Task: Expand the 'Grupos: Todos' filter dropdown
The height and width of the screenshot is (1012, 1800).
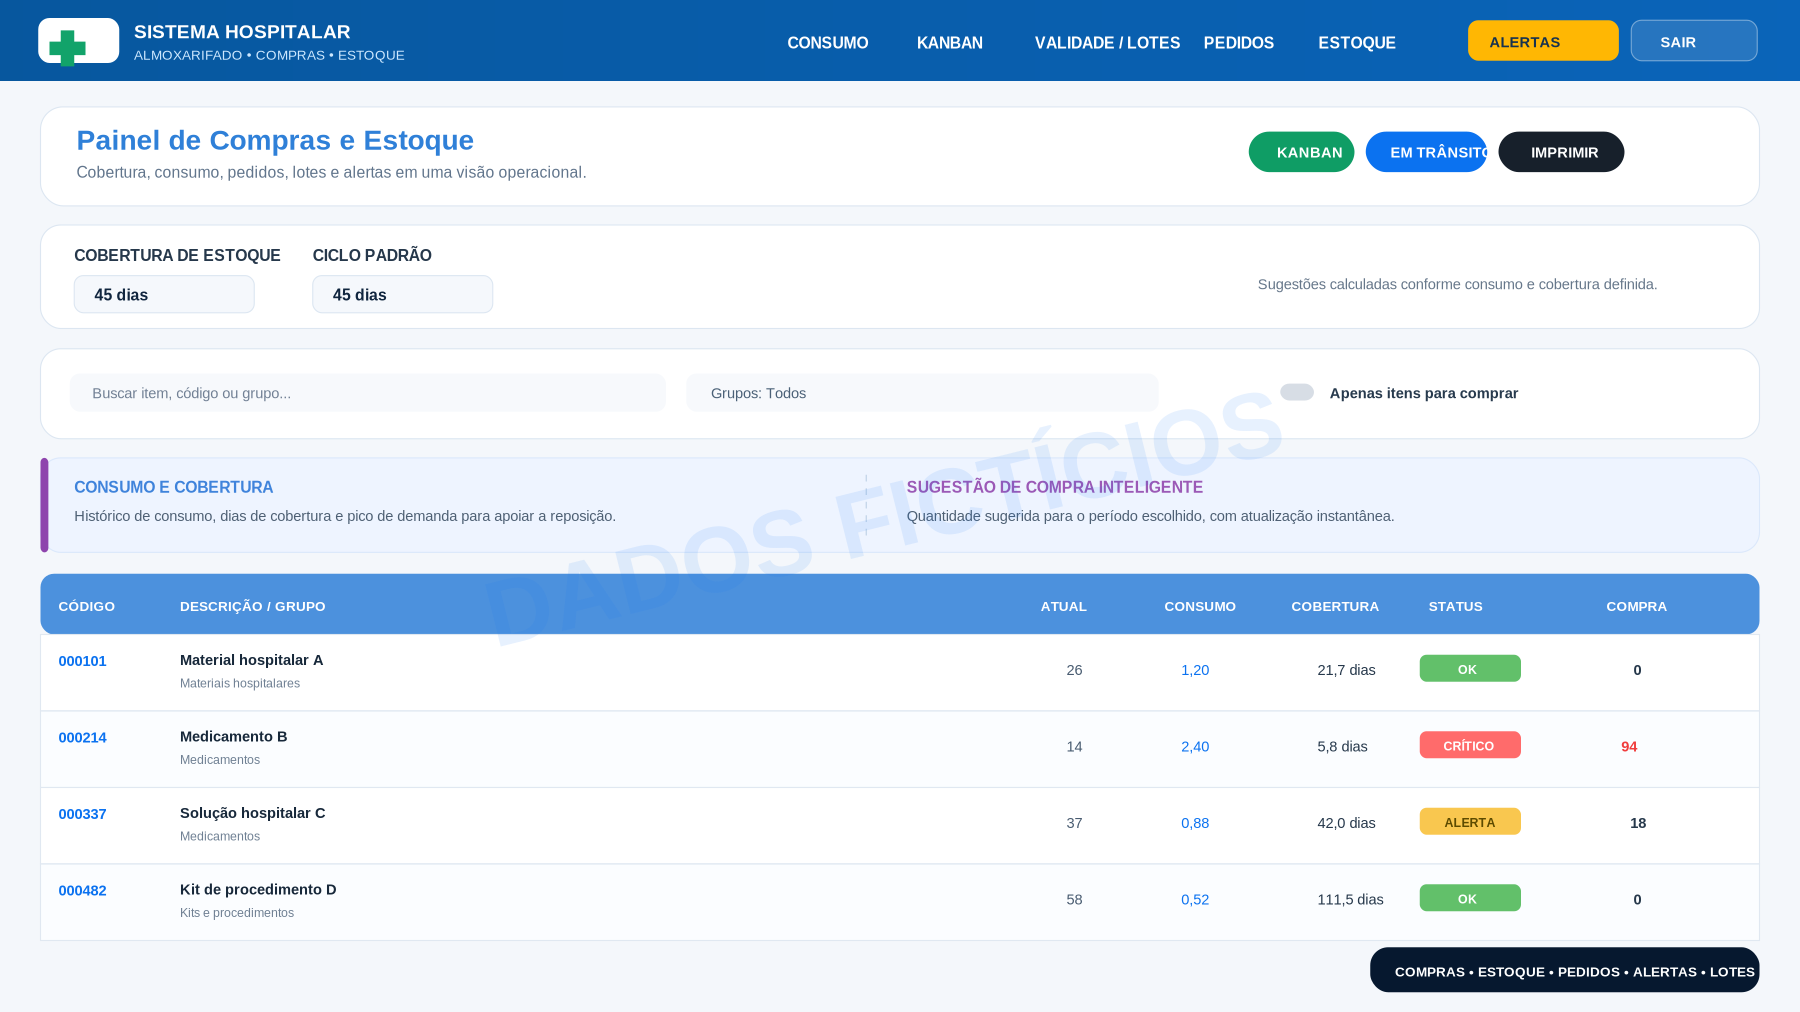Action: coord(922,393)
